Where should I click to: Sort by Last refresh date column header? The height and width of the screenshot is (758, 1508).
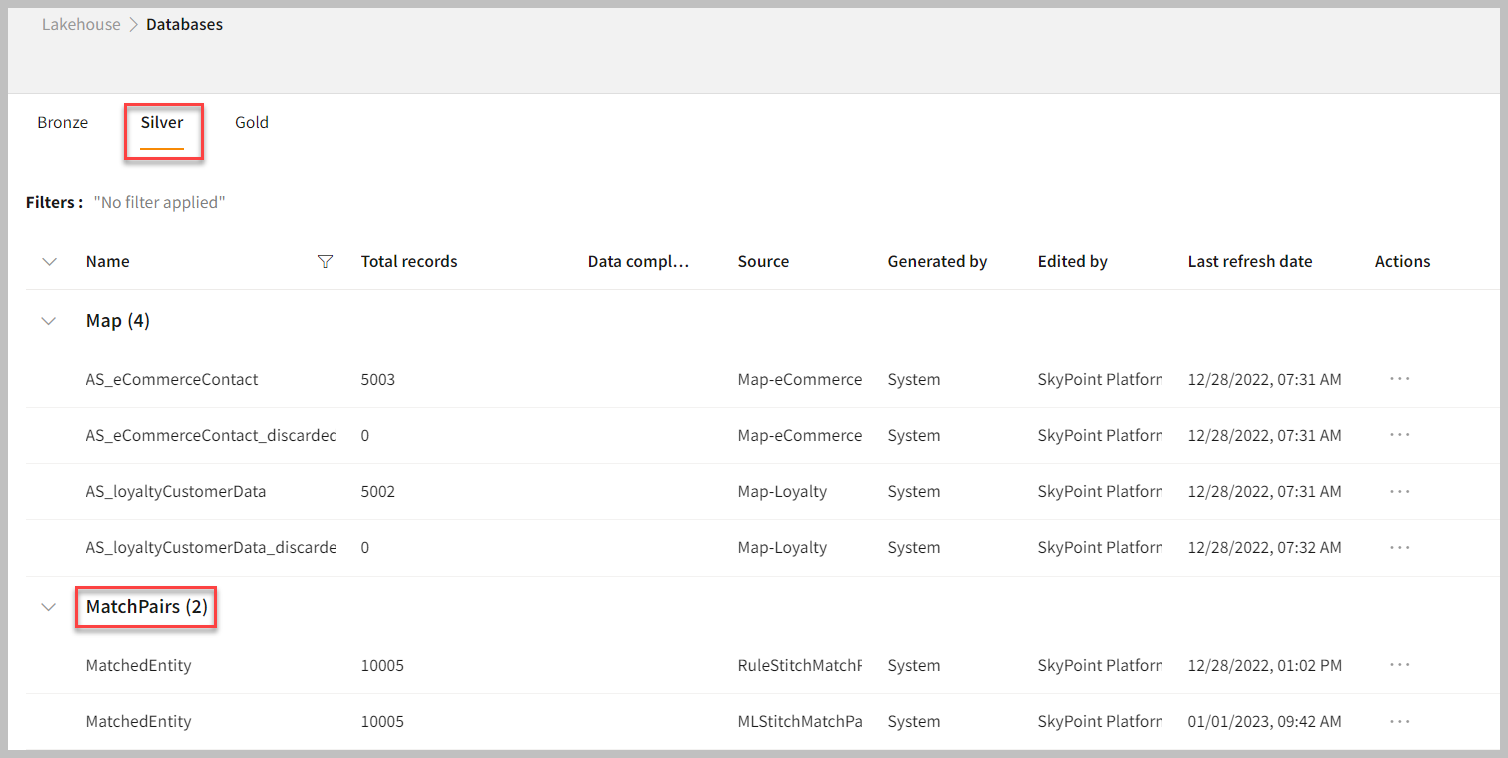click(1250, 261)
